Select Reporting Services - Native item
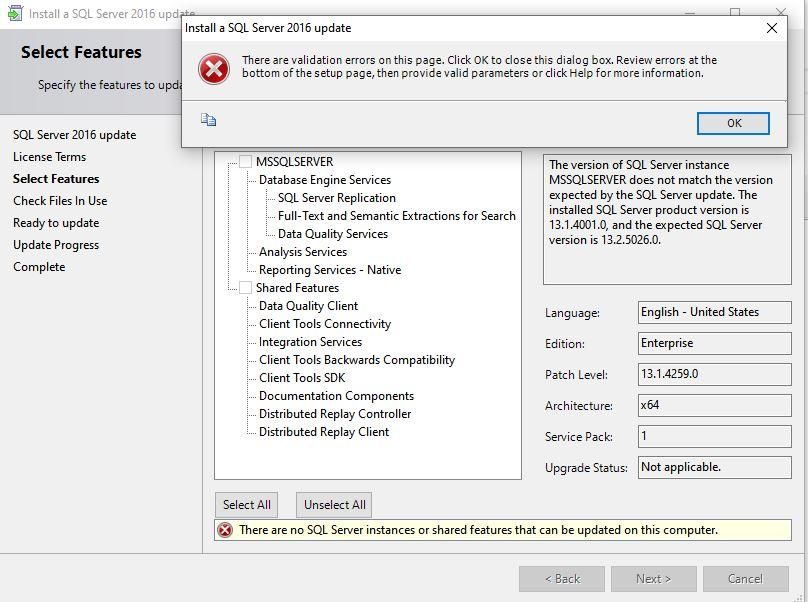 330,270
